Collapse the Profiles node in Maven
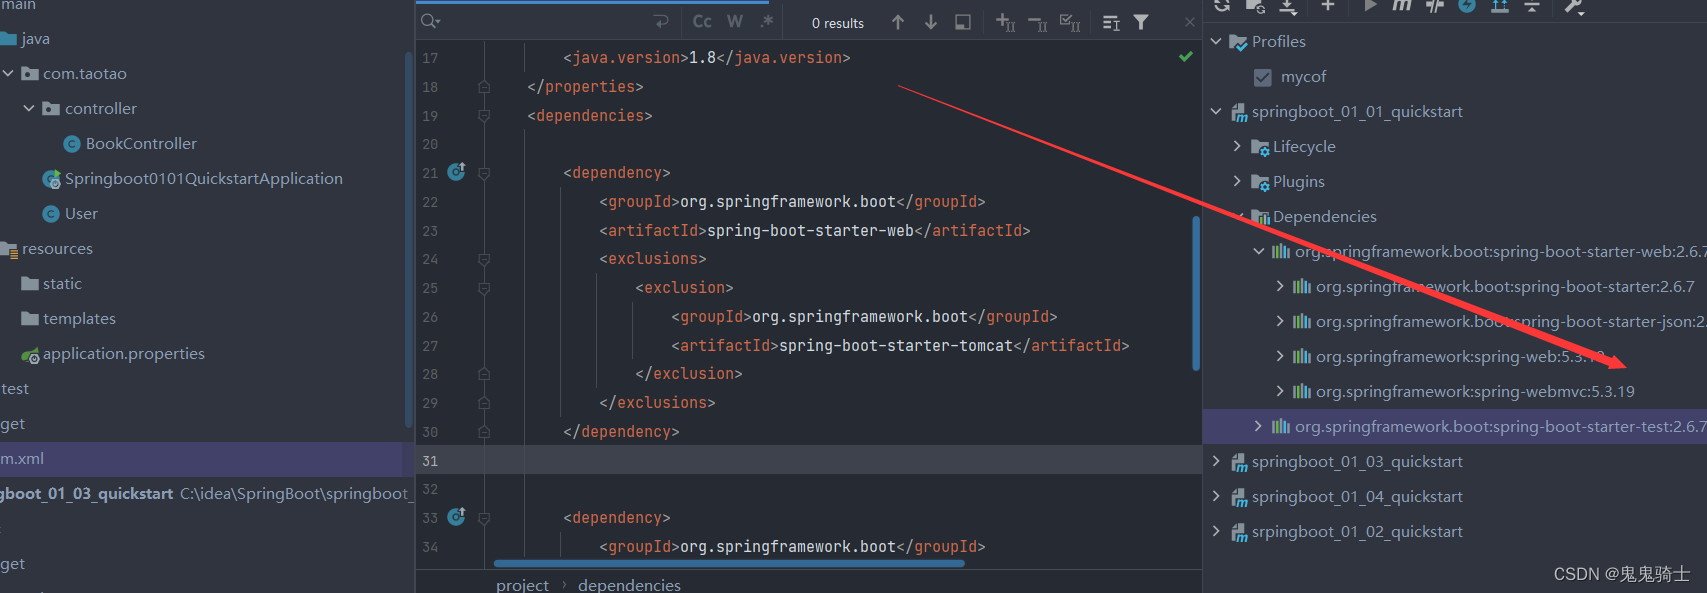Image resolution: width=1707 pixels, height=593 pixels. pos(1216,42)
